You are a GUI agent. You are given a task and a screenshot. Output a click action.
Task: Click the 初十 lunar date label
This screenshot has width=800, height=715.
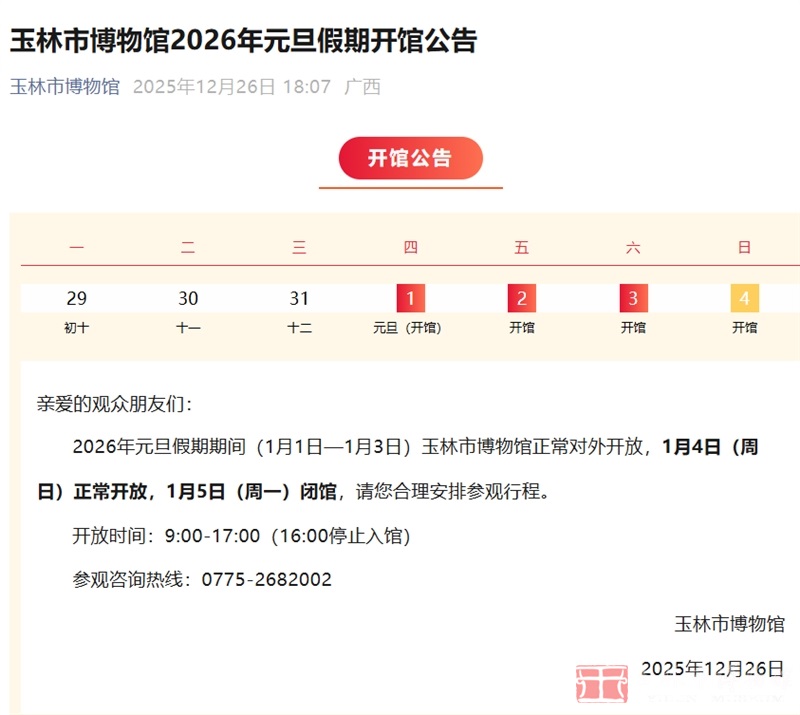77,327
